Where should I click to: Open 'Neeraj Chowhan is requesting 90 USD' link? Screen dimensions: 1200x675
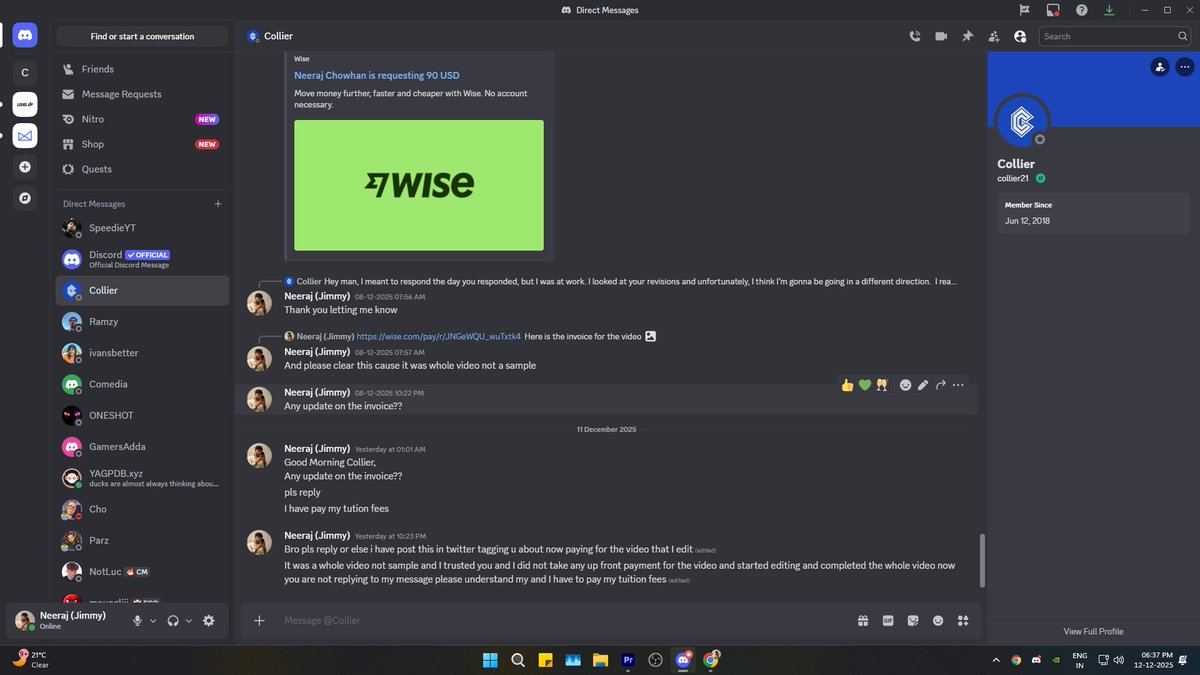tap(377, 75)
